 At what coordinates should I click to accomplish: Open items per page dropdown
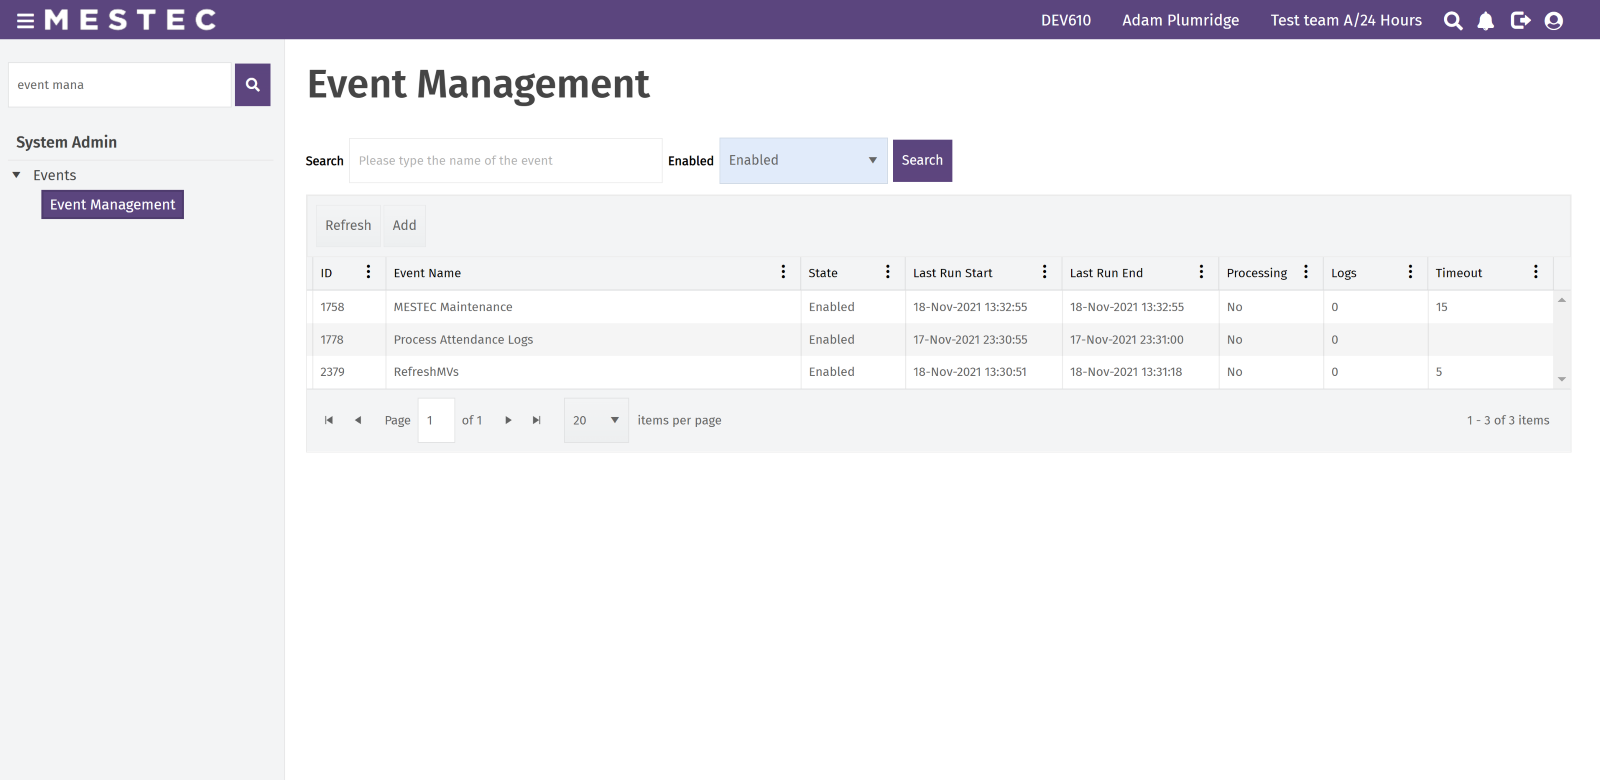[596, 421]
